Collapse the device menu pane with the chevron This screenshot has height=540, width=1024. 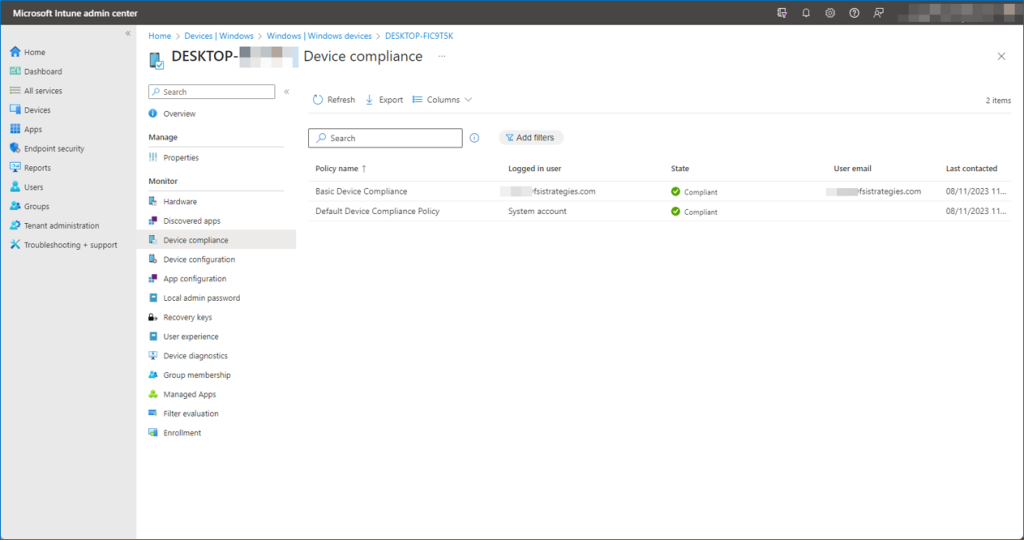(x=287, y=92)
